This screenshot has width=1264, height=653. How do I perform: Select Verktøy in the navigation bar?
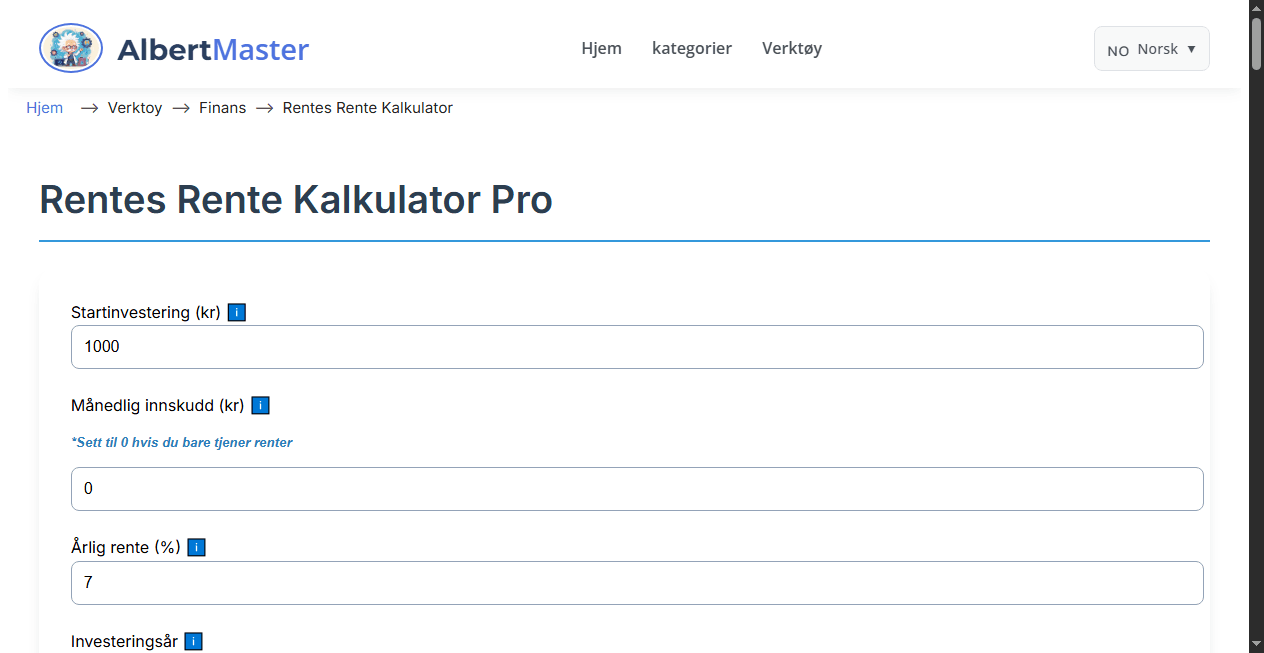click(791, 48)
